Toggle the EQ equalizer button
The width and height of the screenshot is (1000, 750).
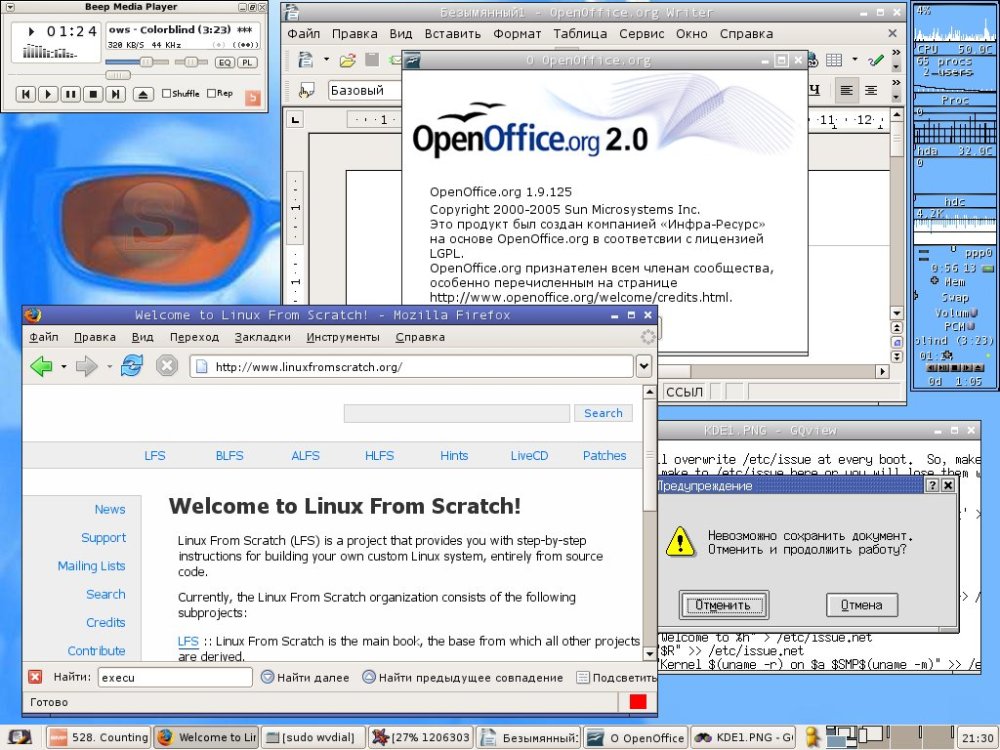point(224,62)
